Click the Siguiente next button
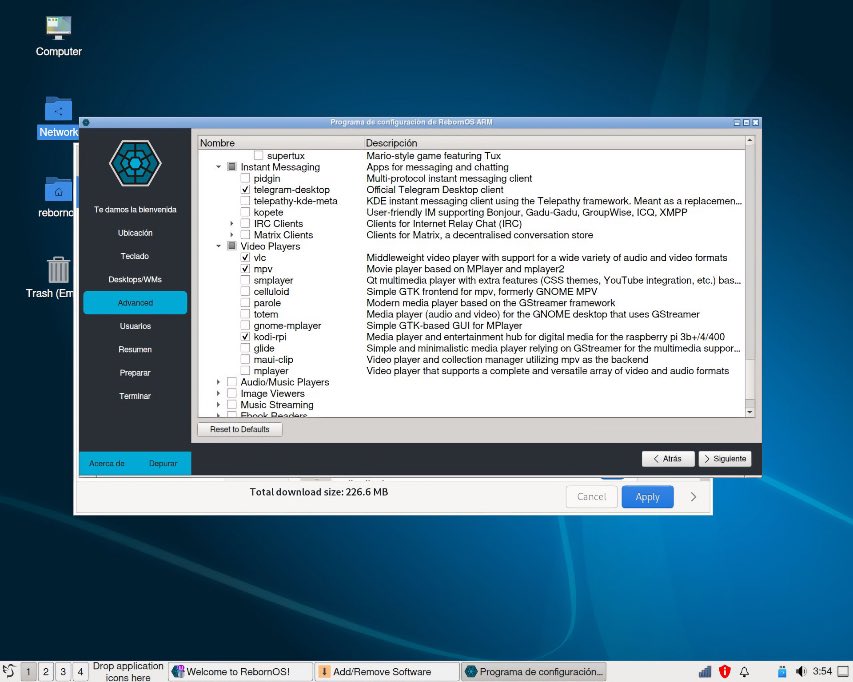Viewport: 853px width, 682px height. [x=725, y=458]
